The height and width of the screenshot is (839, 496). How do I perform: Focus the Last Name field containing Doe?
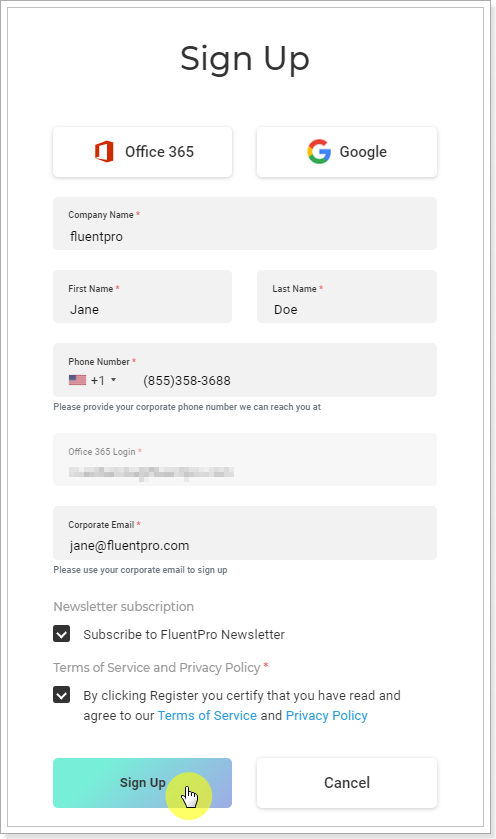(x=347, y=296)
